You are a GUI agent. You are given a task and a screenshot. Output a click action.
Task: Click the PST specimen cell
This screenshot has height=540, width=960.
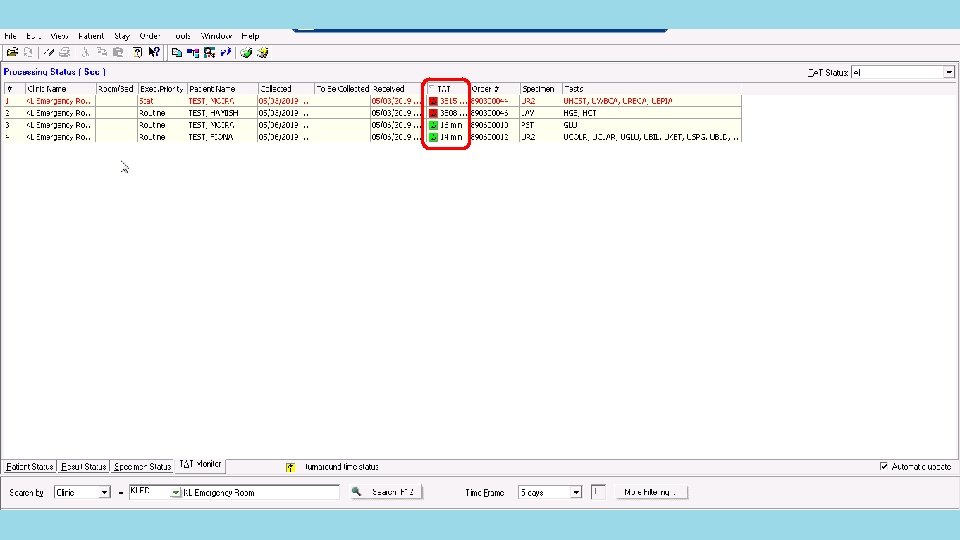541,125
